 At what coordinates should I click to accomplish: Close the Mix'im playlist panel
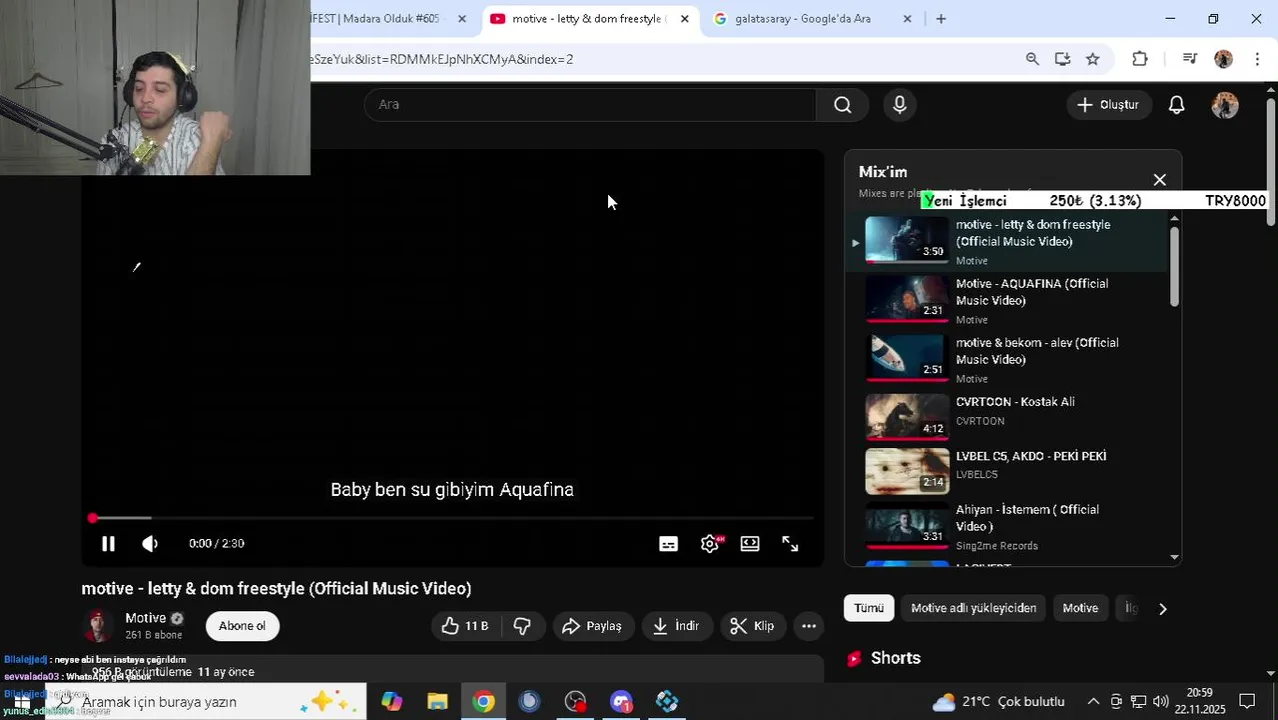1160,180
